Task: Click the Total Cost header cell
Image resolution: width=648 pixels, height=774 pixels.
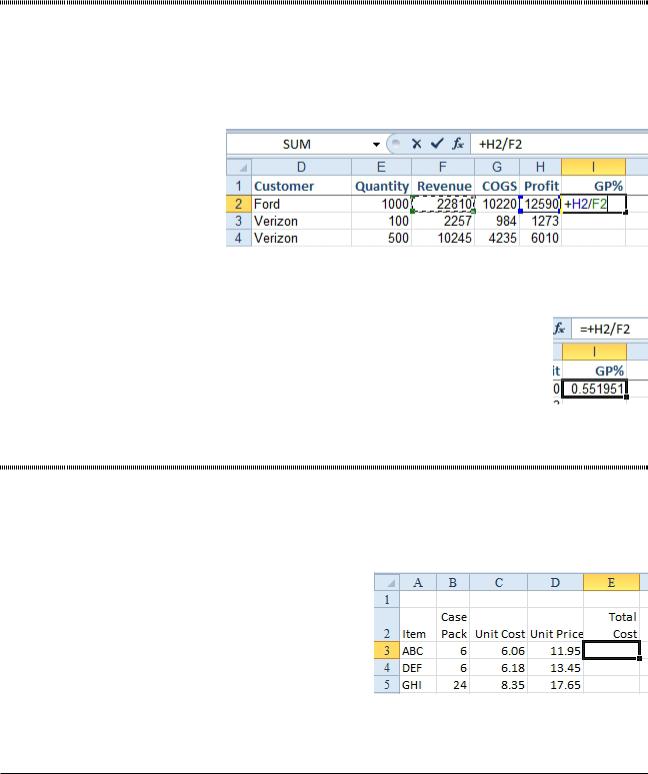Action: (x=611, y=625)
